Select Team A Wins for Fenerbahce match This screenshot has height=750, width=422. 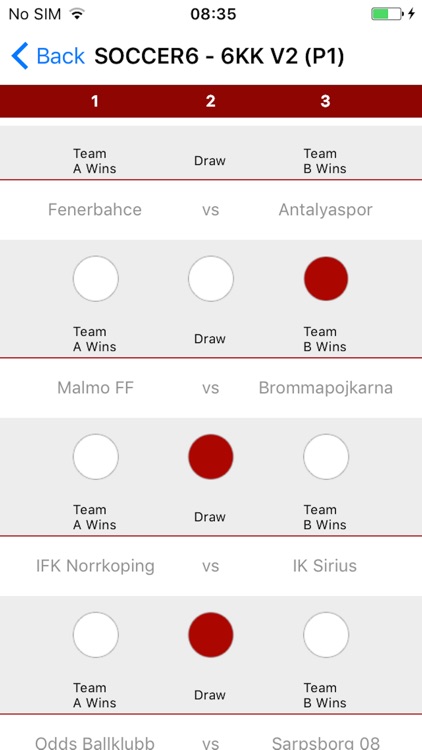click(x=96, y=278)
